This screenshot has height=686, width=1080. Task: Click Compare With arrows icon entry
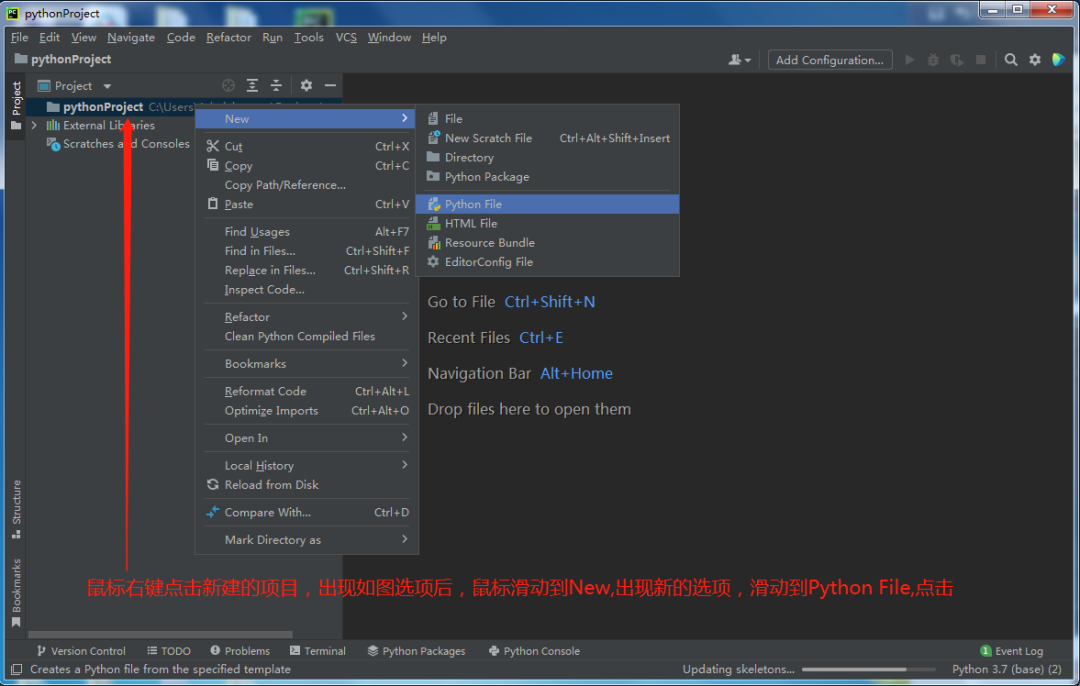tap(213, 512)
